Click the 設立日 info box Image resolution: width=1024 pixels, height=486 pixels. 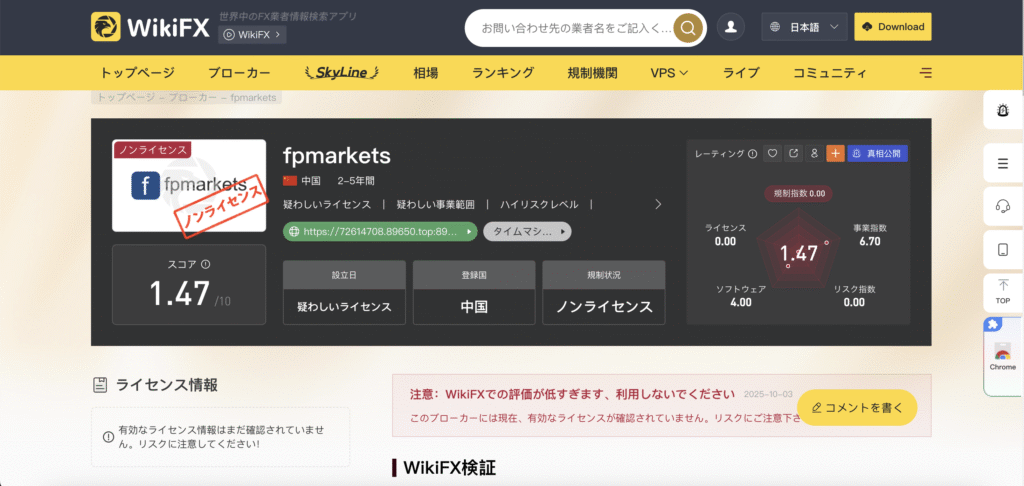pyautogui.click(x=344, y=293)
